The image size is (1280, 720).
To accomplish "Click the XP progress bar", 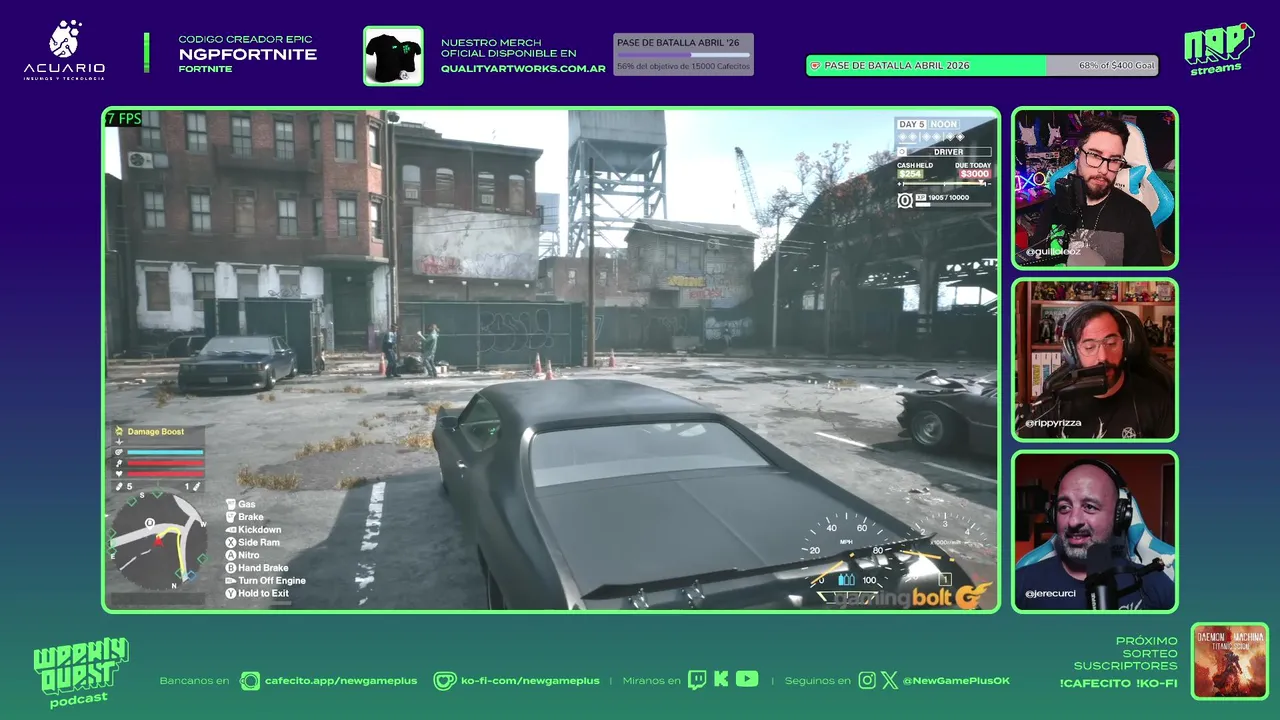I will click(x=953, y=204).
